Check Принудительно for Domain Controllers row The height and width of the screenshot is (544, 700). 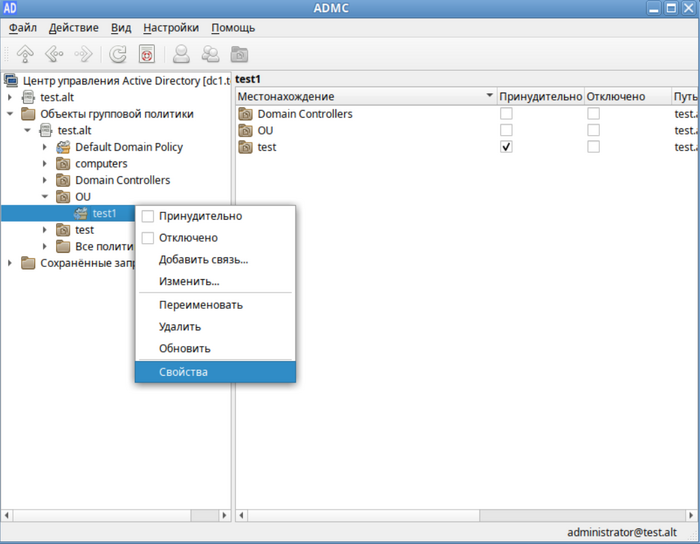click(x=506, y=114)
